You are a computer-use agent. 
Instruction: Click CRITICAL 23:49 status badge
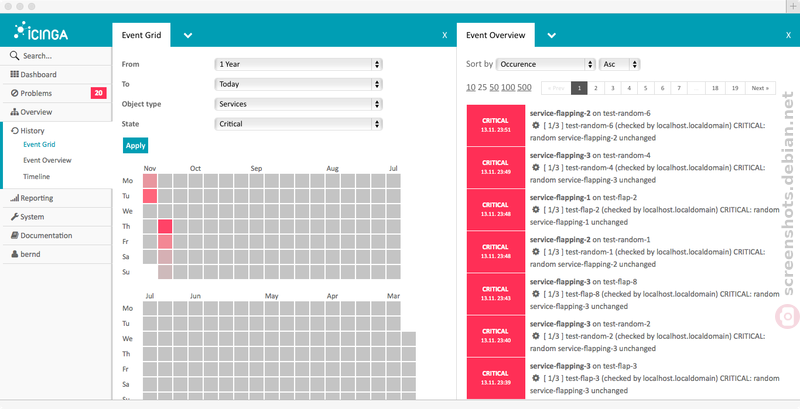[495, 167]
